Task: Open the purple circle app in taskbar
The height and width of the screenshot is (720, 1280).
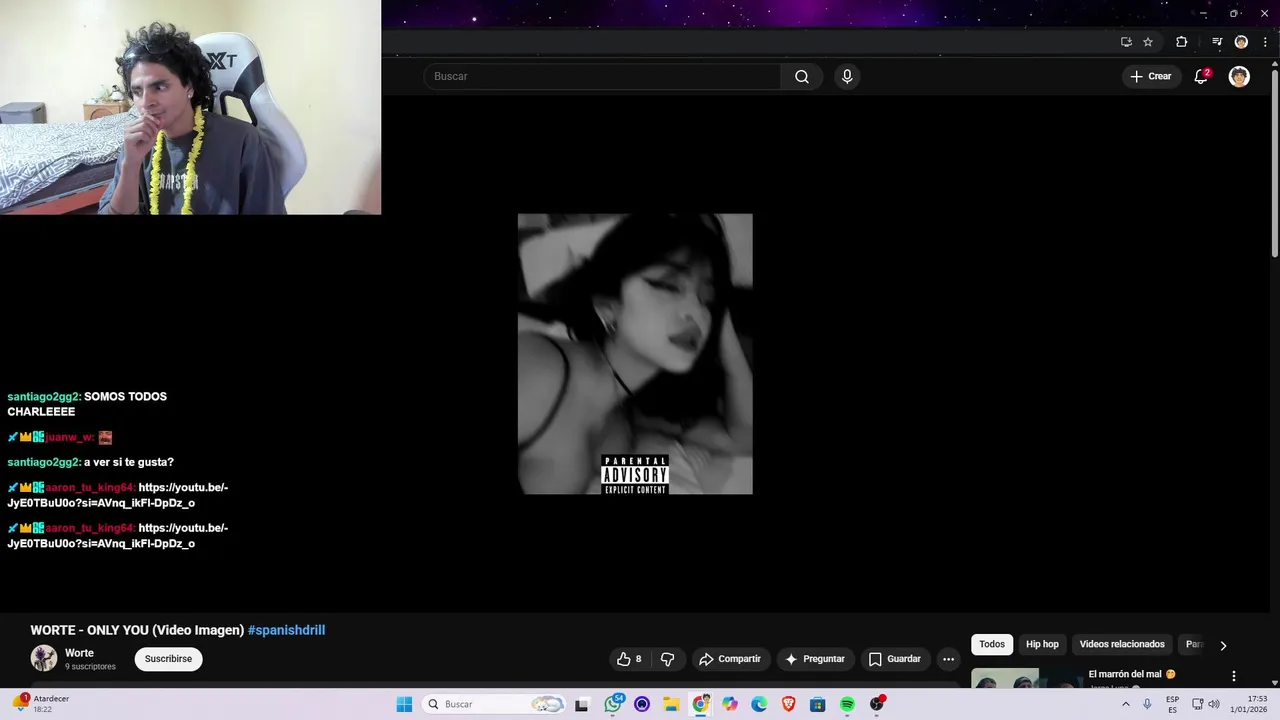Action: (x=642, y=704)
